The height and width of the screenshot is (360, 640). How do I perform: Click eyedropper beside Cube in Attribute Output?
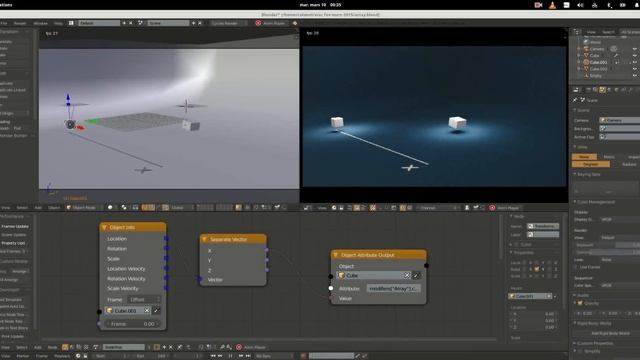pos(416,276)
